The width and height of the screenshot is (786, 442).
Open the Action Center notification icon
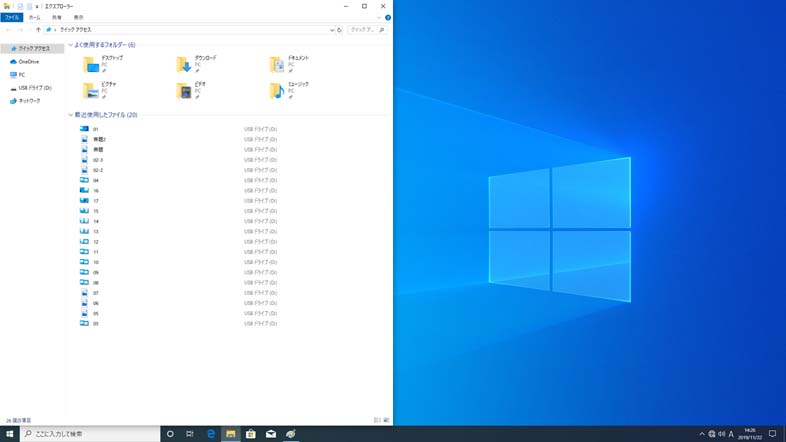[x=772, y=434]
